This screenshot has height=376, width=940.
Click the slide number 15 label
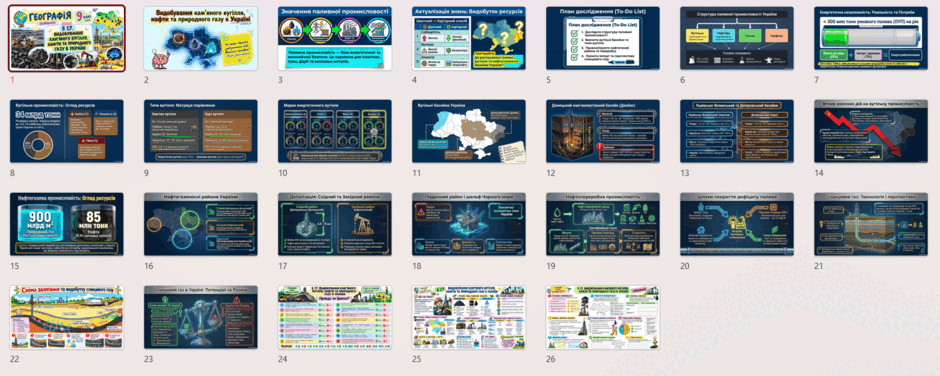pos(14,266)
